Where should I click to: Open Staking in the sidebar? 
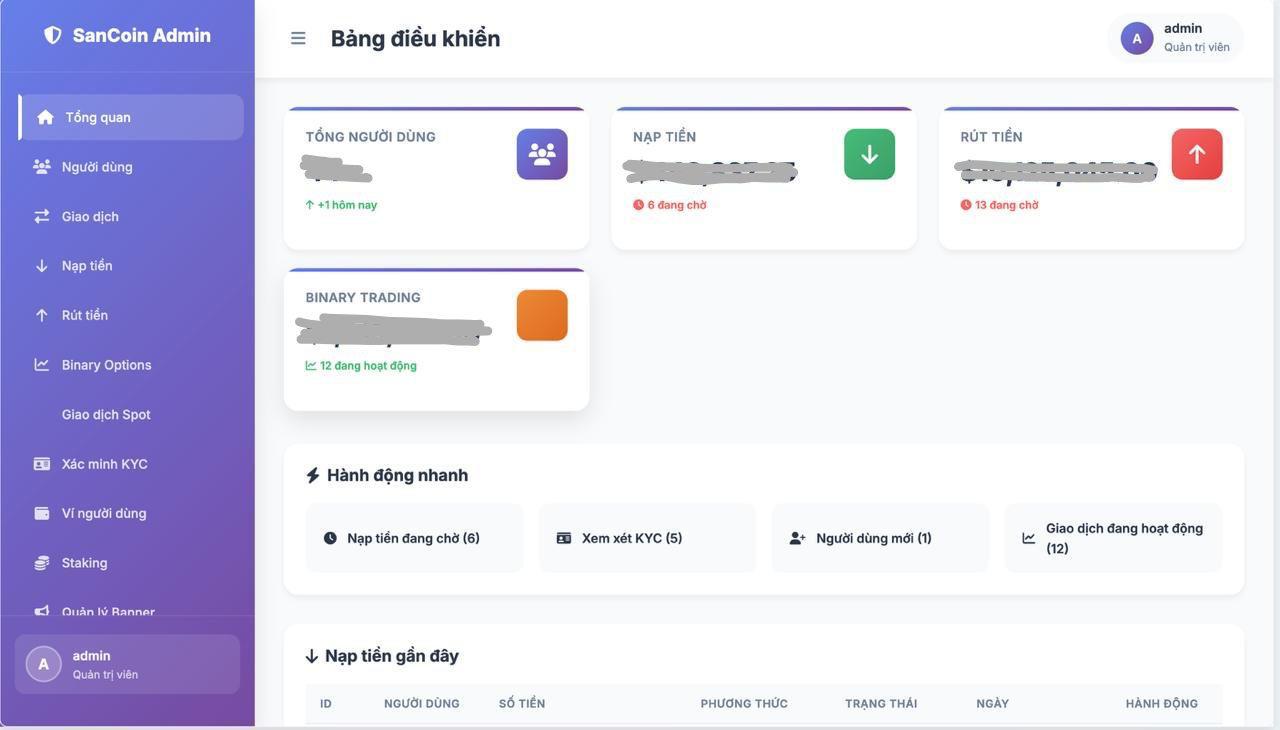click(84, 563)
